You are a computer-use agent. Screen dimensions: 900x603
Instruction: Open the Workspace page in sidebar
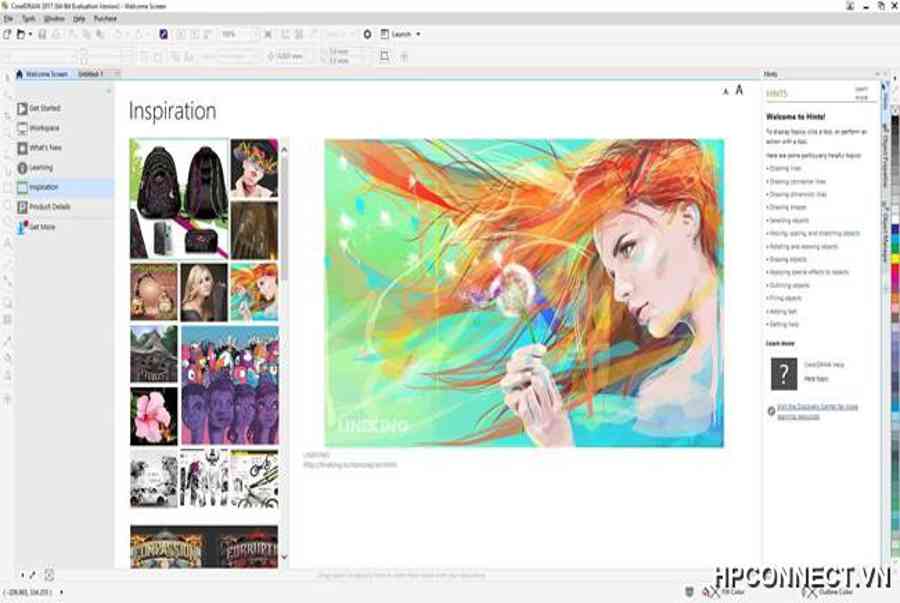[44, 128]
